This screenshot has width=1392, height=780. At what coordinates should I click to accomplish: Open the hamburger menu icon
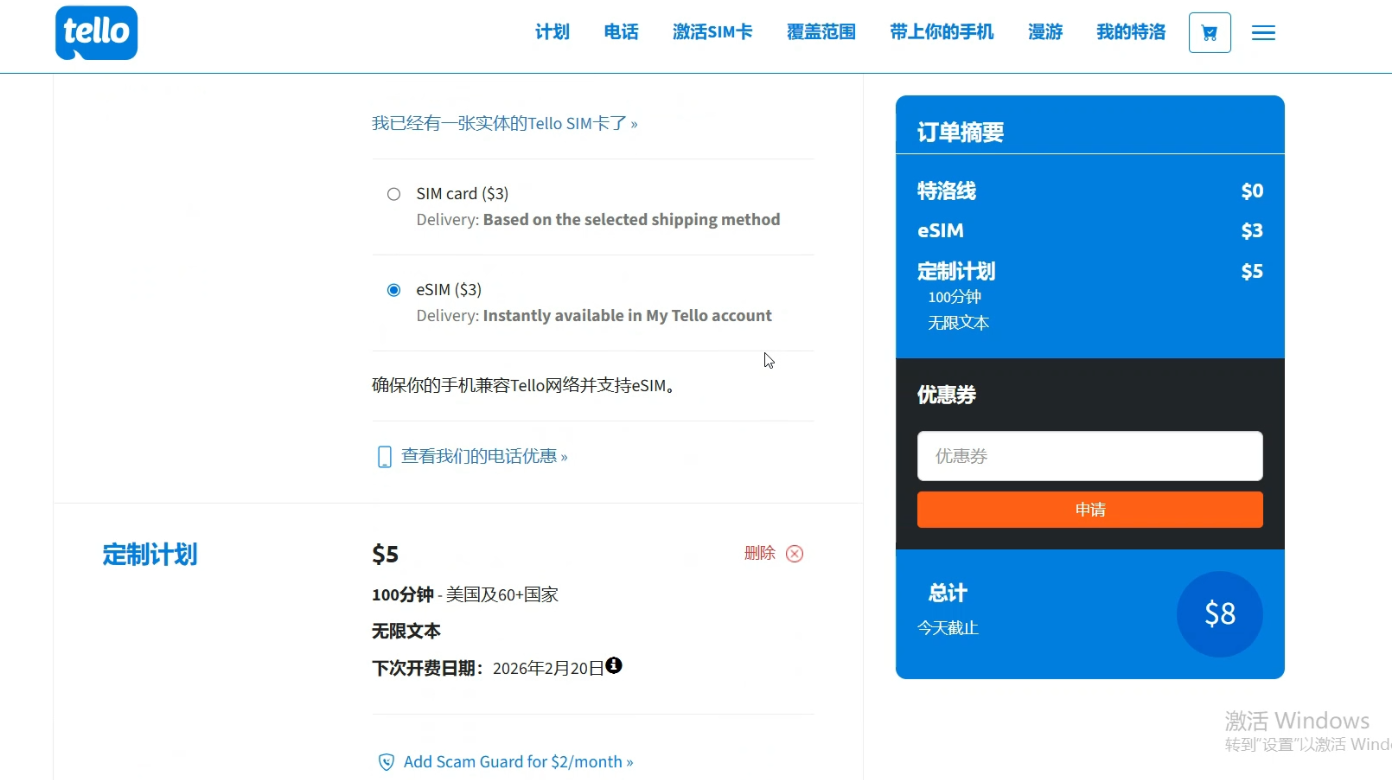(x=1263, y=33)
